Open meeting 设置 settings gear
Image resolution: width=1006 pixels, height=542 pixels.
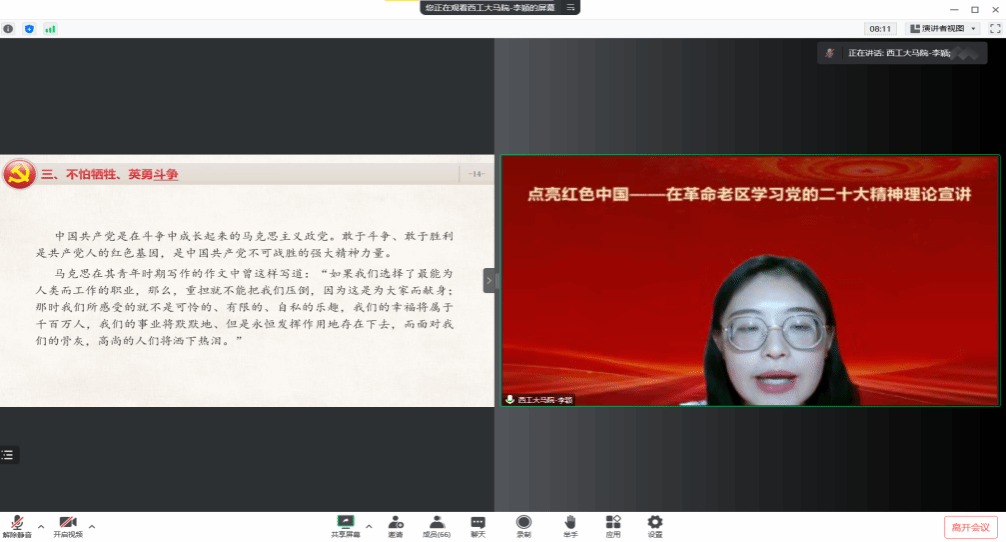pos(655,525)
